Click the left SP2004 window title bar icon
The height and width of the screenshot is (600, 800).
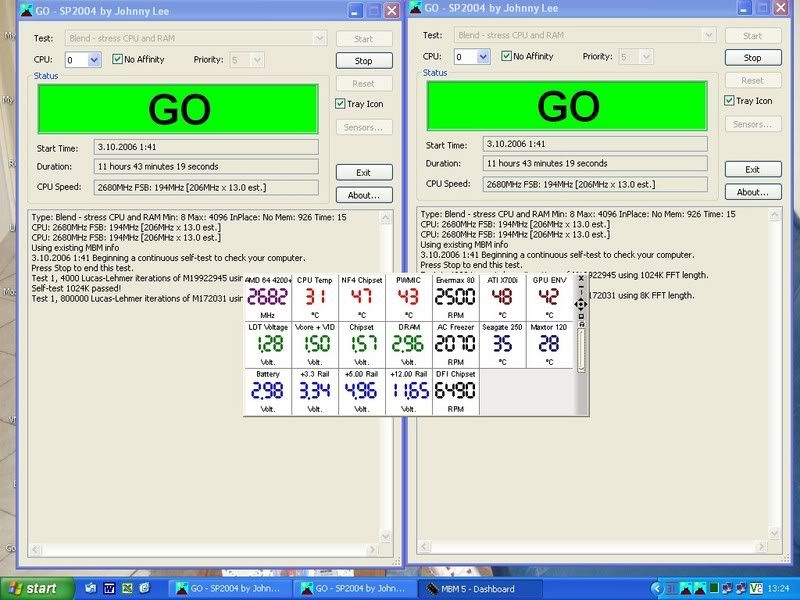click(x=26, y=10)
